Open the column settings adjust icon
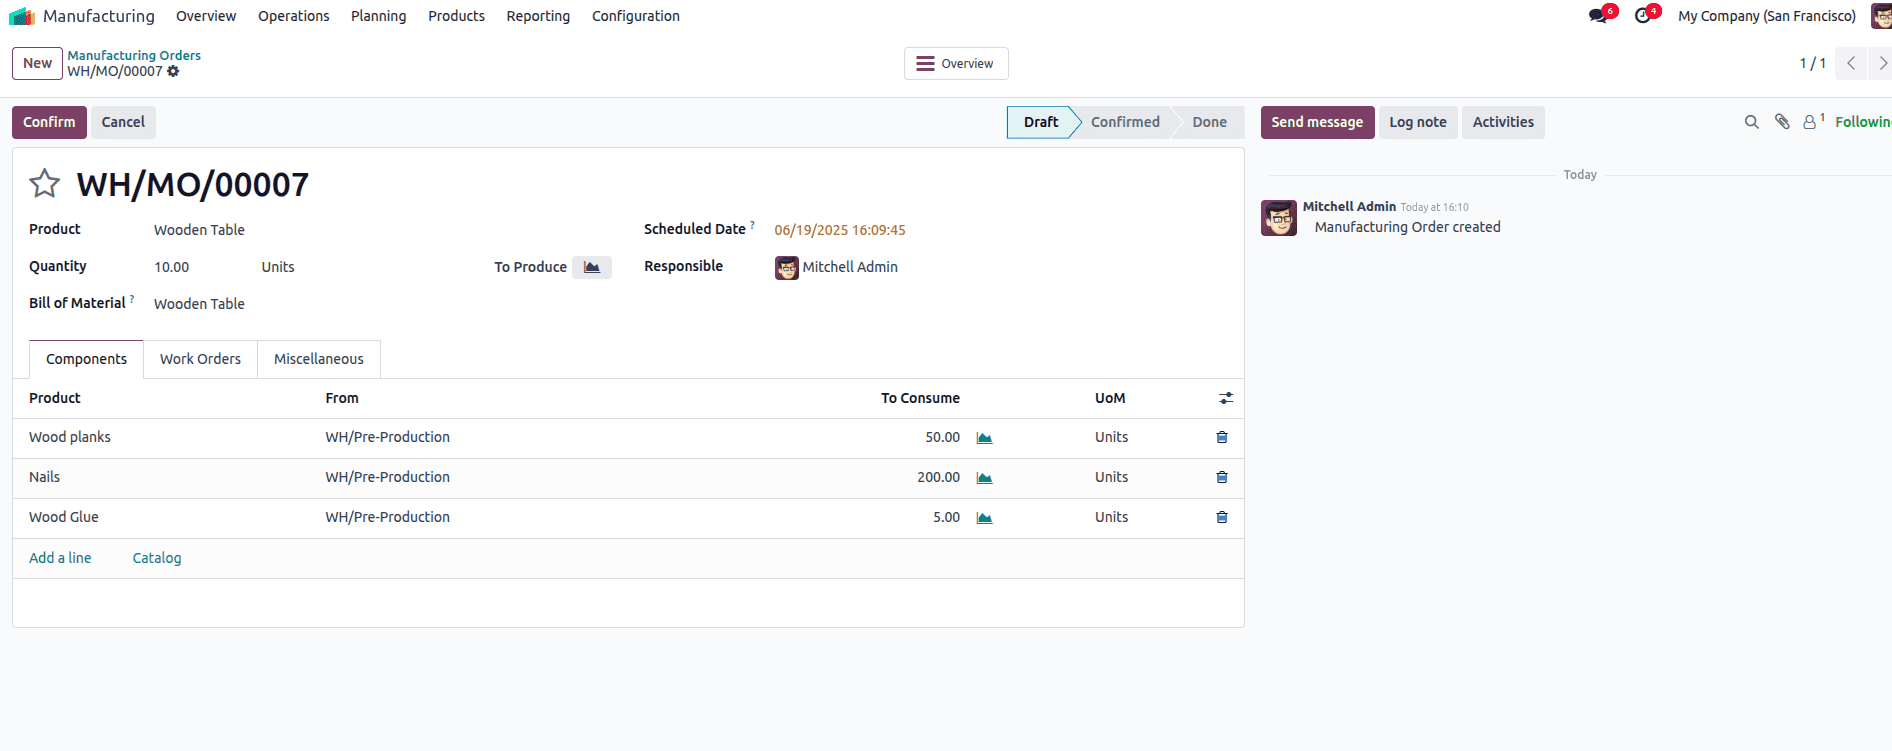The image size is (1892, 751). coord(1226,398)
